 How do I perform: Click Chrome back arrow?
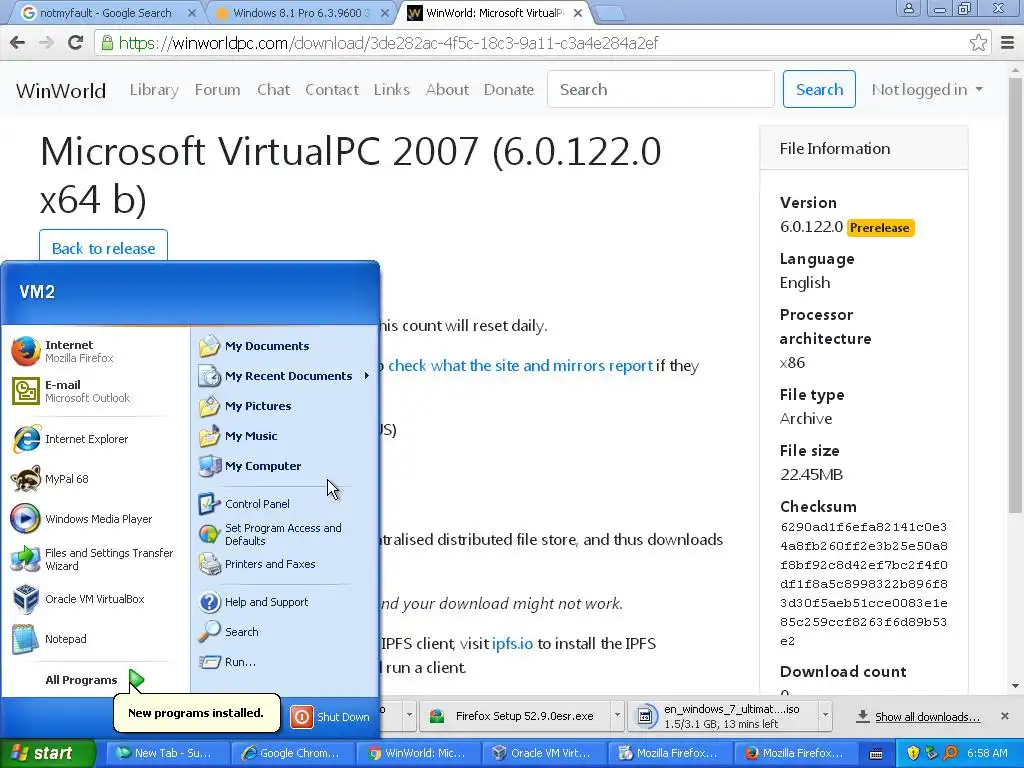click(18, 43)
